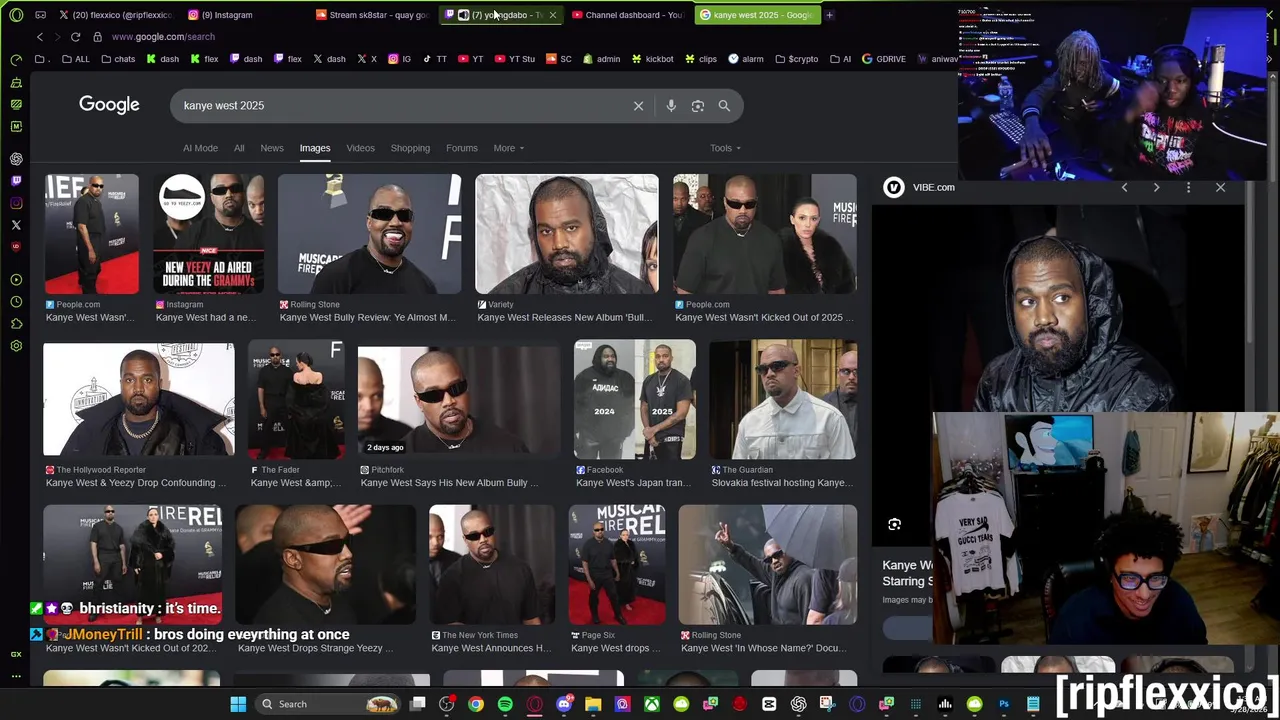This screenshot has height=720, width=1280.
Task: Expand the AI bookmarks folder
Action: 841,59
